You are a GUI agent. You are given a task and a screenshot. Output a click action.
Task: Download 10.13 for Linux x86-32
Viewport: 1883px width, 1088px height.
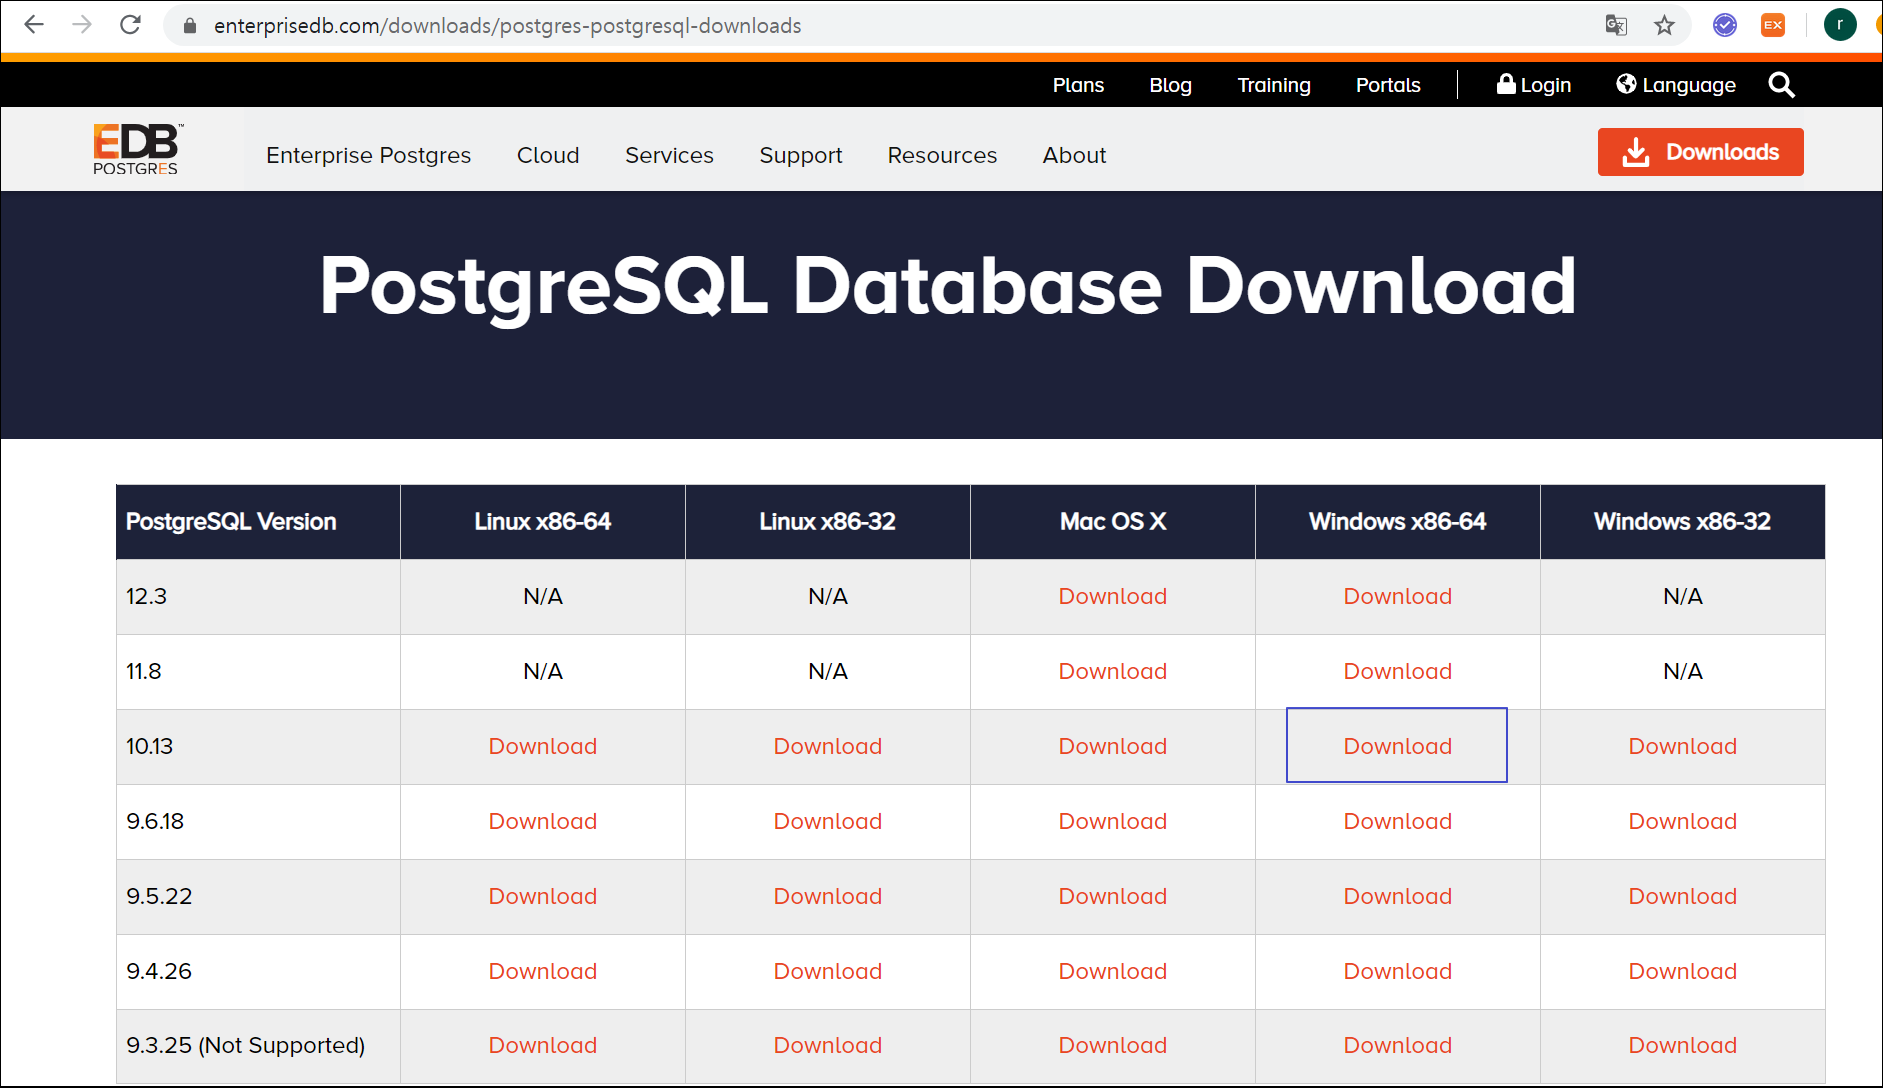click(x=827, y=746)
